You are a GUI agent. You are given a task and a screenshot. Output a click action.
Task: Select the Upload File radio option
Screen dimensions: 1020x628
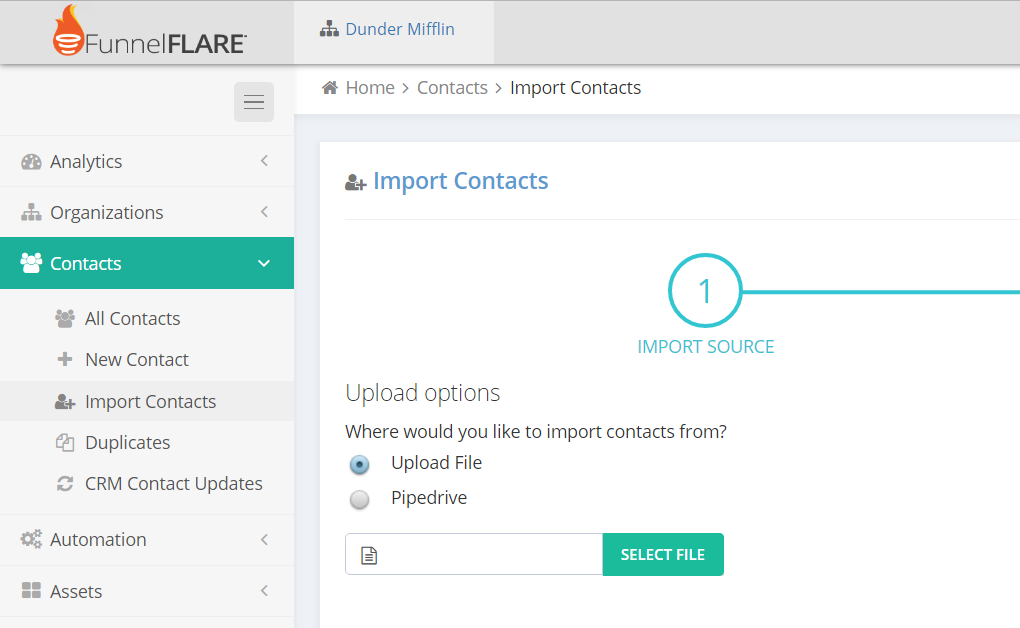click(359, 464)
